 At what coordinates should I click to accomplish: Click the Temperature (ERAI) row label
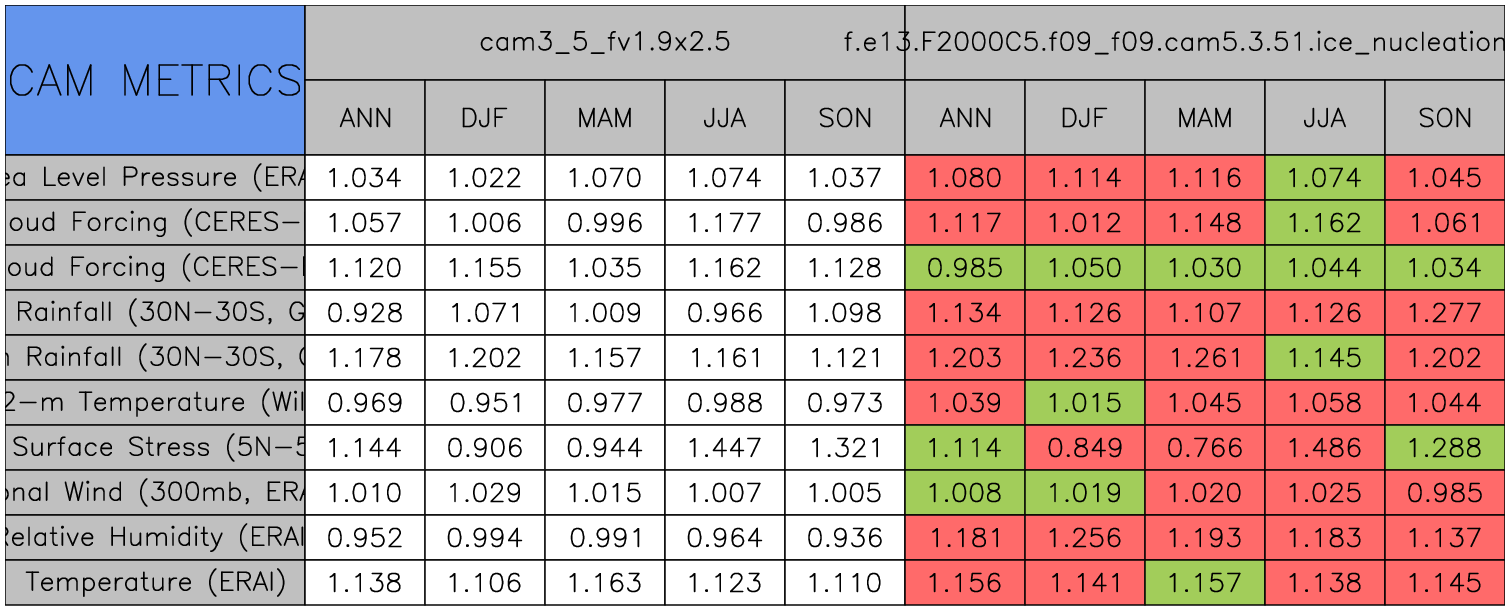154,583
